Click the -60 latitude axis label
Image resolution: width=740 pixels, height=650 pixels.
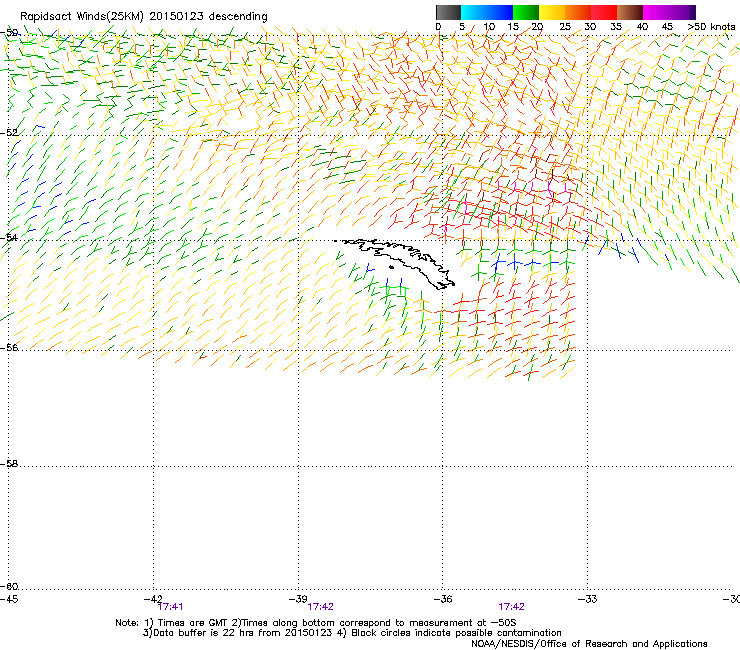9,586
